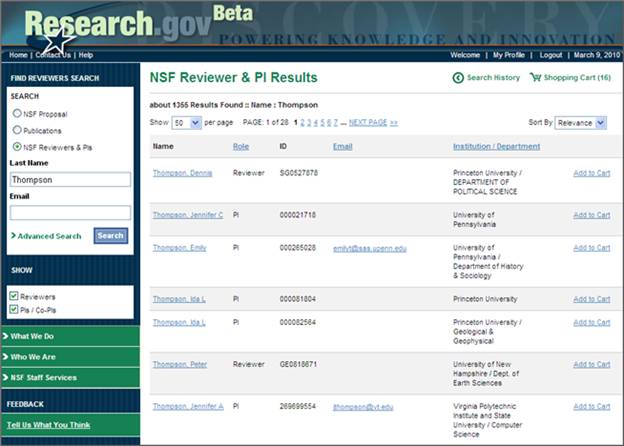Open the Home menu item

tap(18, 55)
